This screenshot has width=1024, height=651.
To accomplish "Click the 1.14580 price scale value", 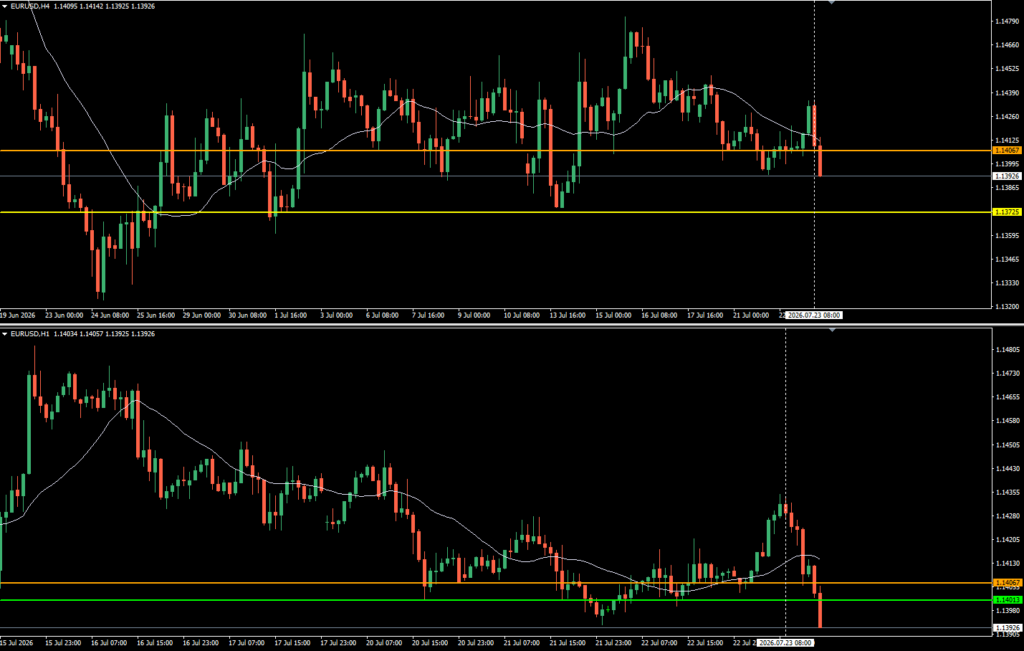I will pos(1006,421).
